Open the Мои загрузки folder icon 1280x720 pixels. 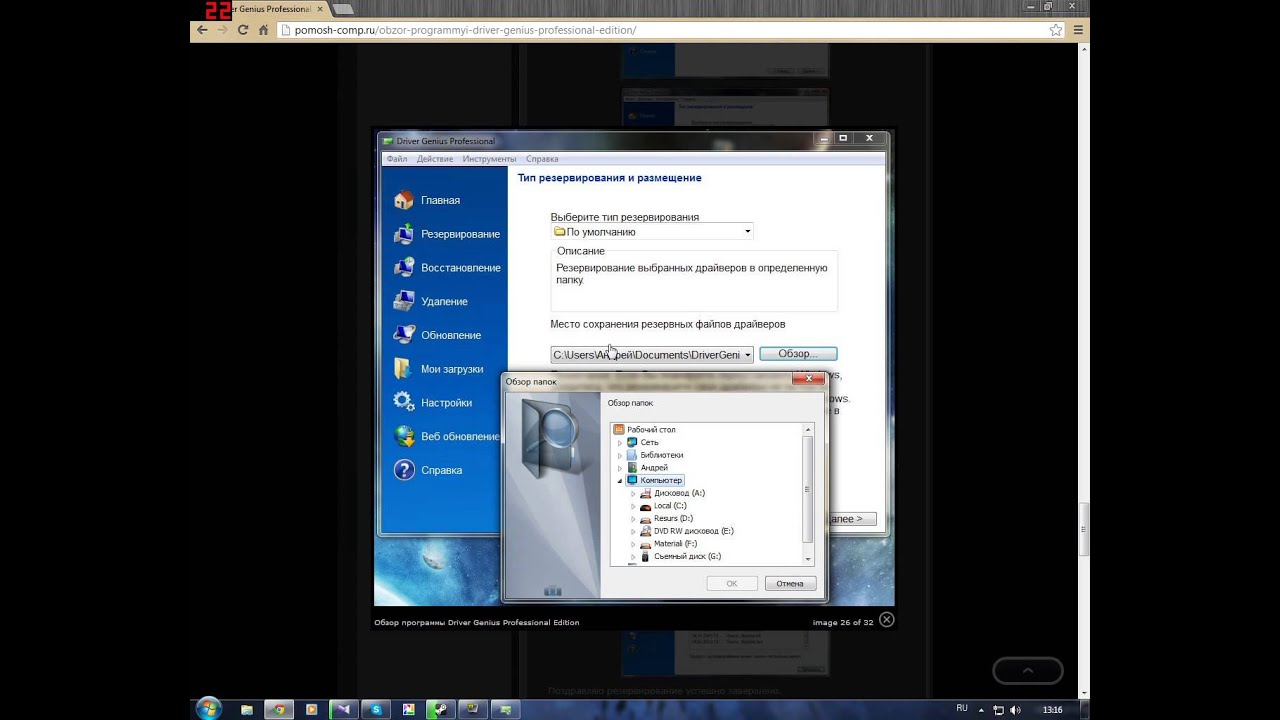tap(404, 369)
